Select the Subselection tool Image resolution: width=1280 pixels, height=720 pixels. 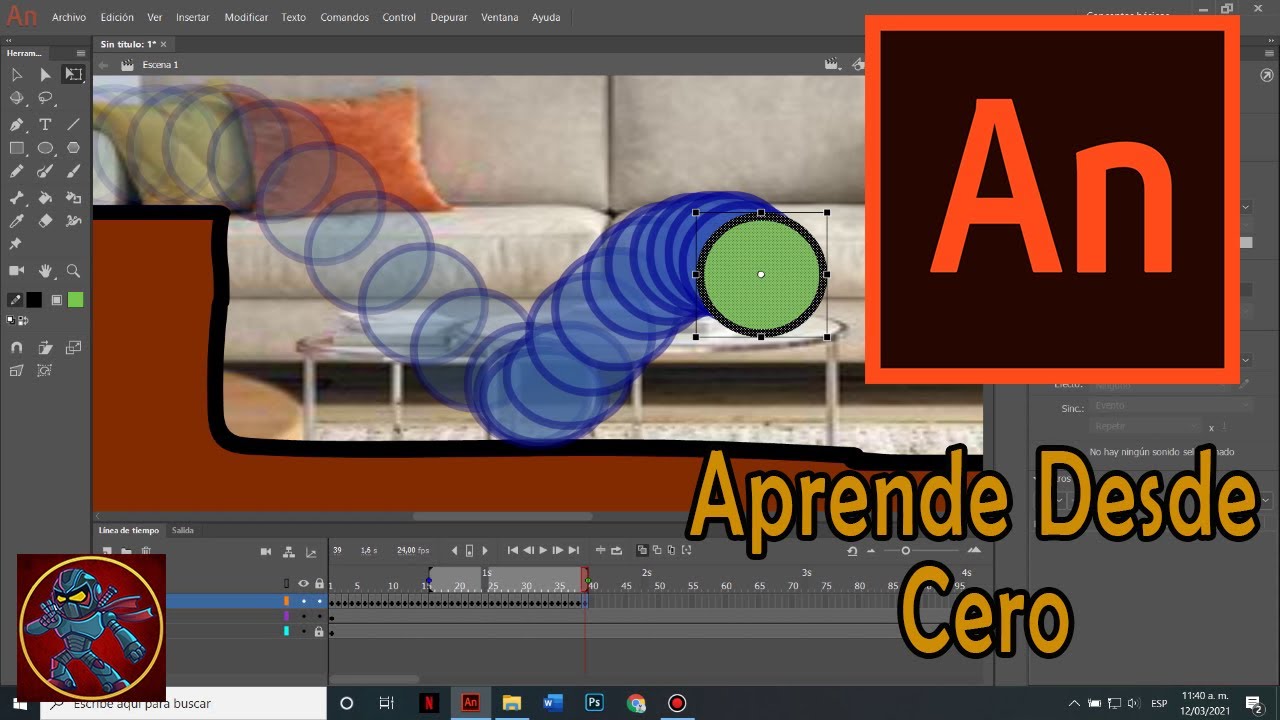coord(45,74)
